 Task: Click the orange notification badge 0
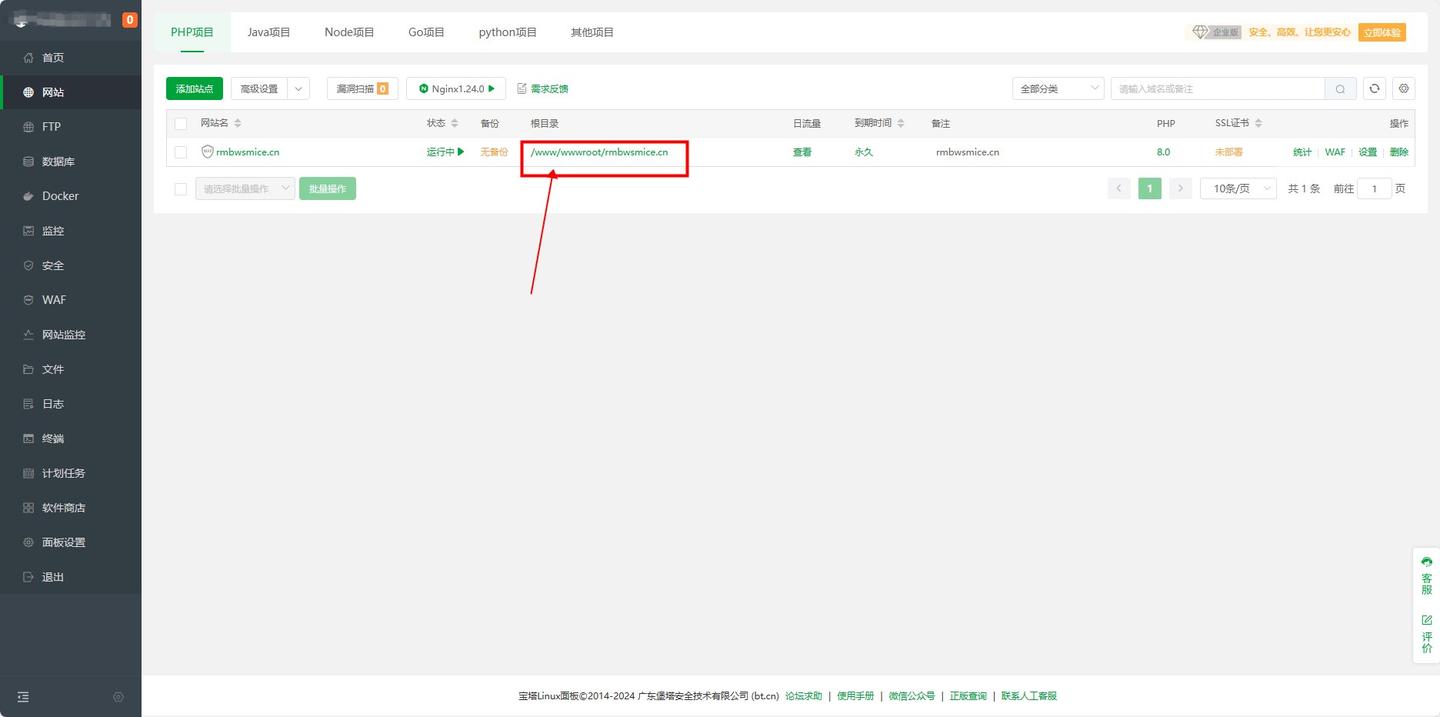(x=130, y=20)
